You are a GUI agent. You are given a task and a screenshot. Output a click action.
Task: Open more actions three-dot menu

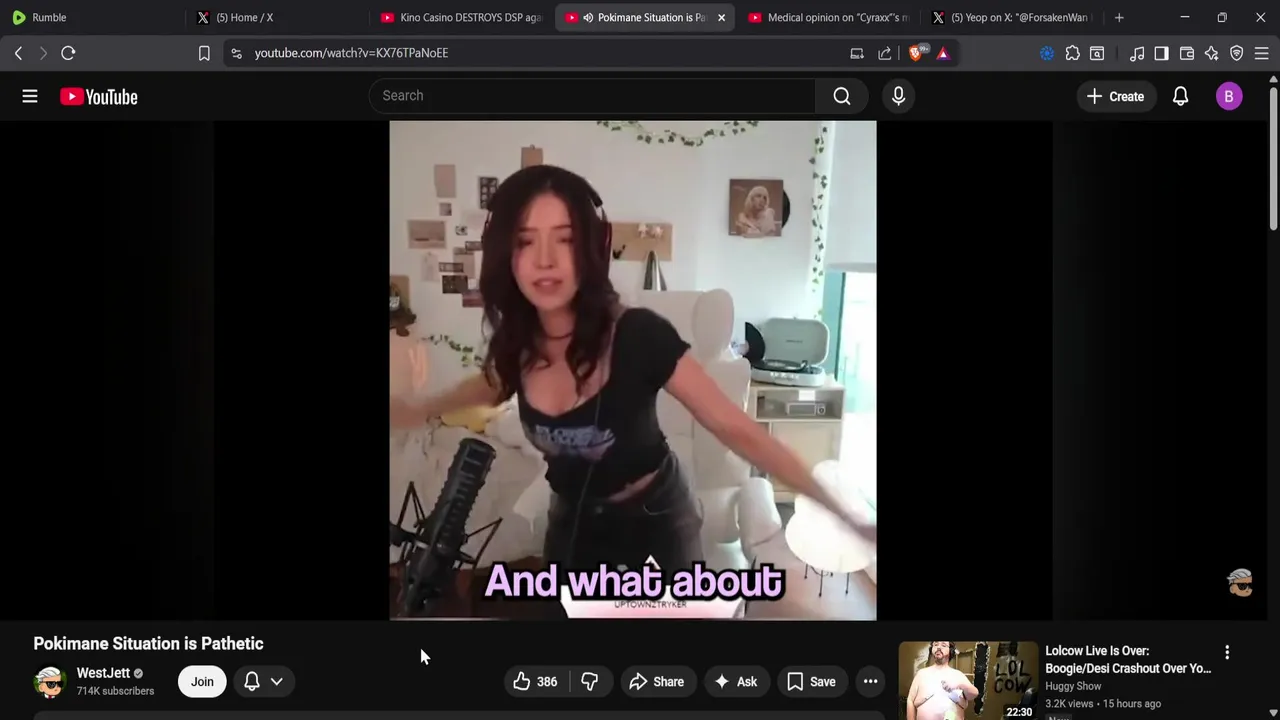(871, 682)
